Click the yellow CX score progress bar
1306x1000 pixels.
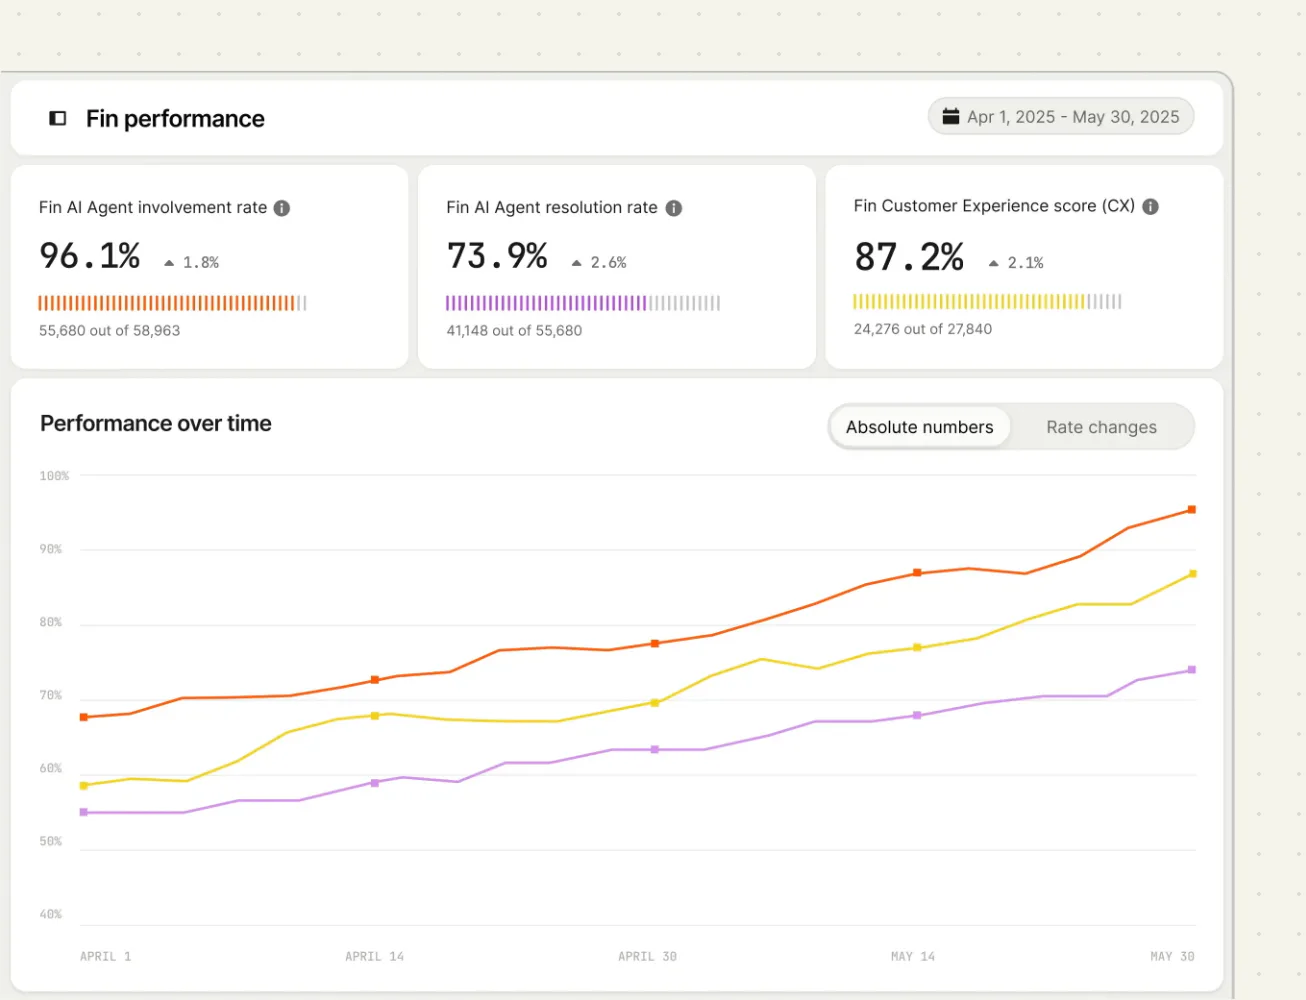tap(987, 301)
